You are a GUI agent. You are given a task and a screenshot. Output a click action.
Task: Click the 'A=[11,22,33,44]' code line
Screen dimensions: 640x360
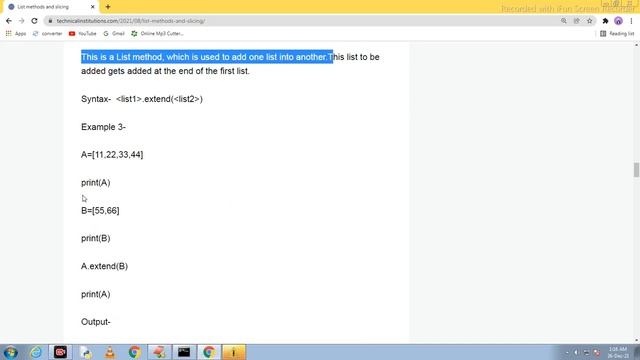click(x=112, y=155)
